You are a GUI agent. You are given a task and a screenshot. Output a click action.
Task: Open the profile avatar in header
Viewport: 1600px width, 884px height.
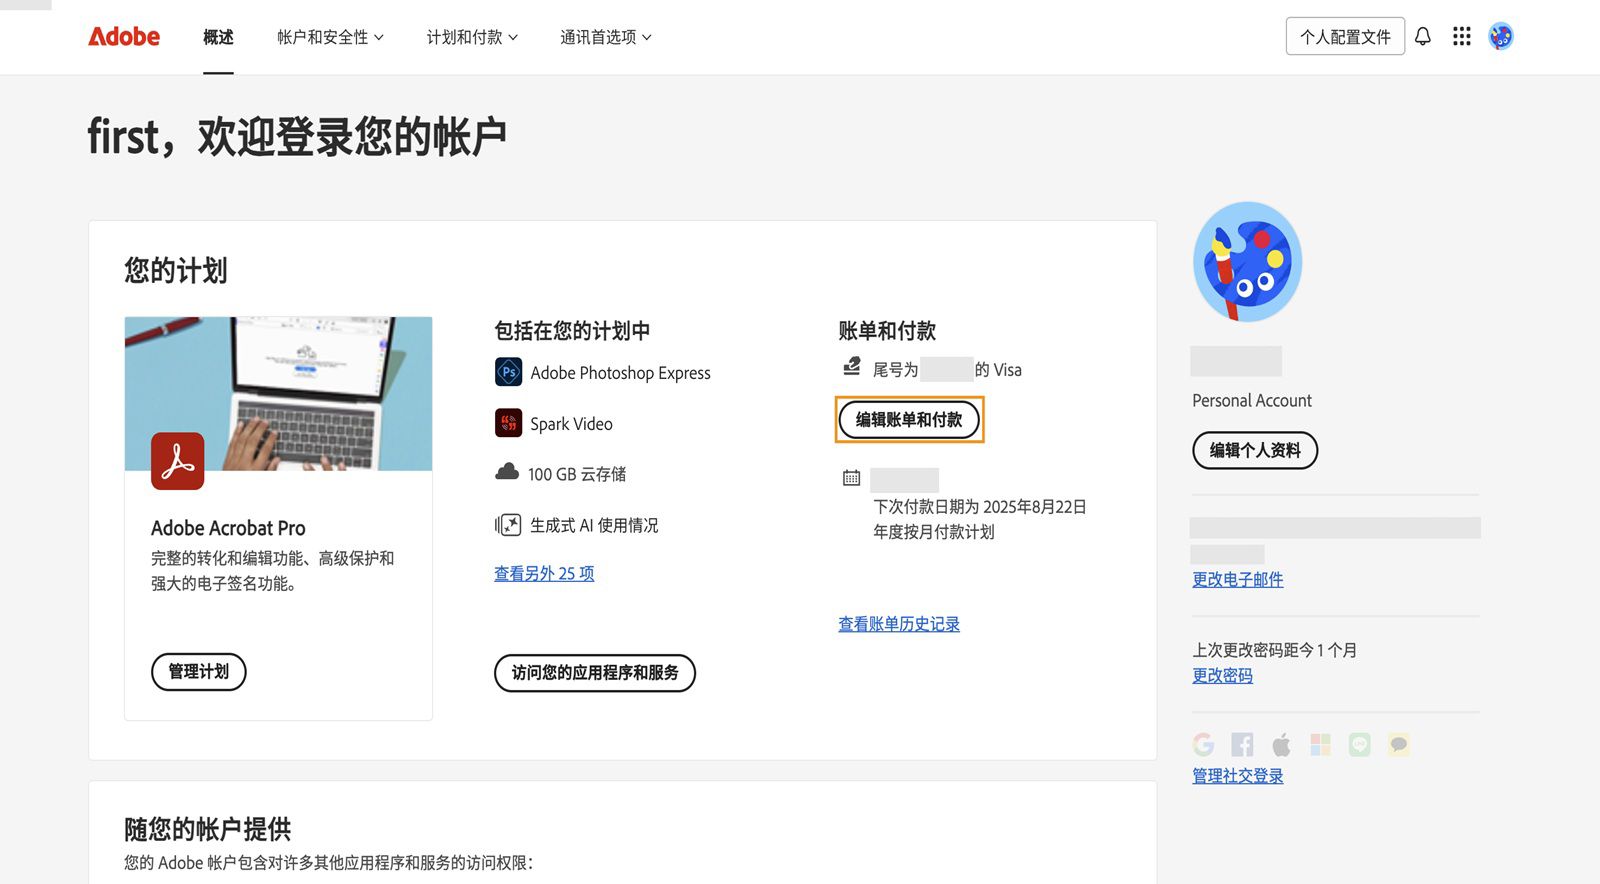(1500, 36)
